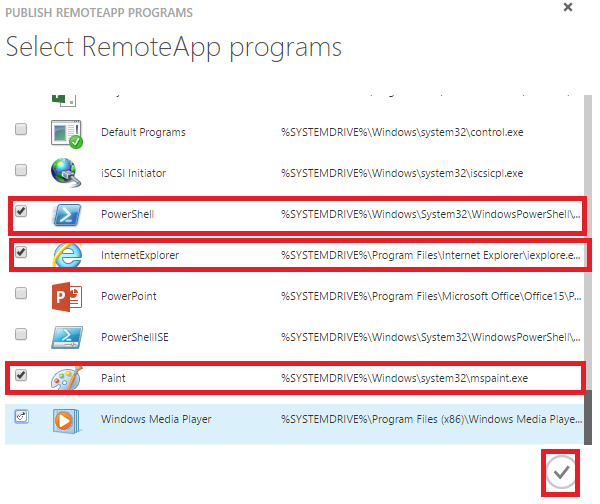Click the Windows Media Player icon
The image size is (600, 504).
coord(67,421)
